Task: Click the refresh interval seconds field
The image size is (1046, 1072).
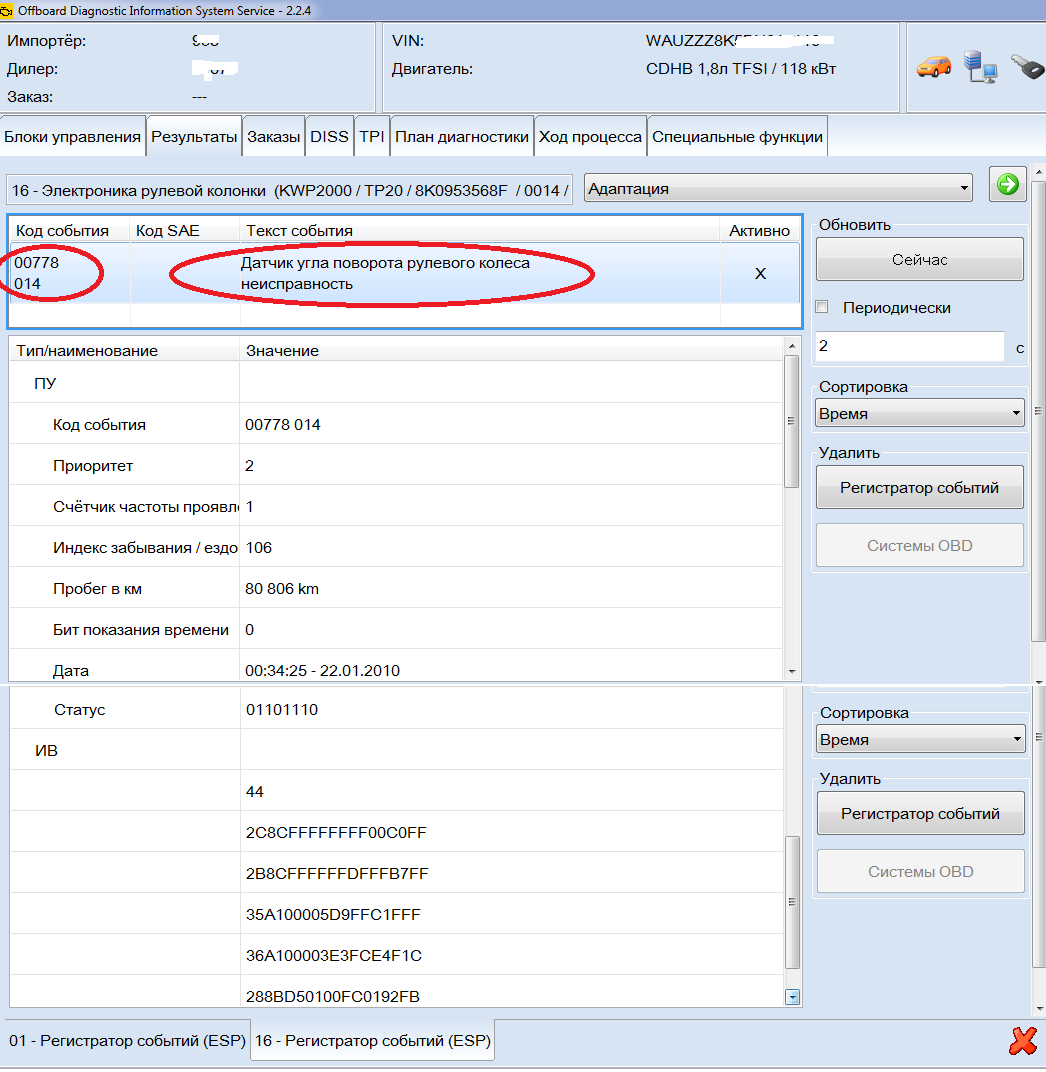Action: [910, 347]
